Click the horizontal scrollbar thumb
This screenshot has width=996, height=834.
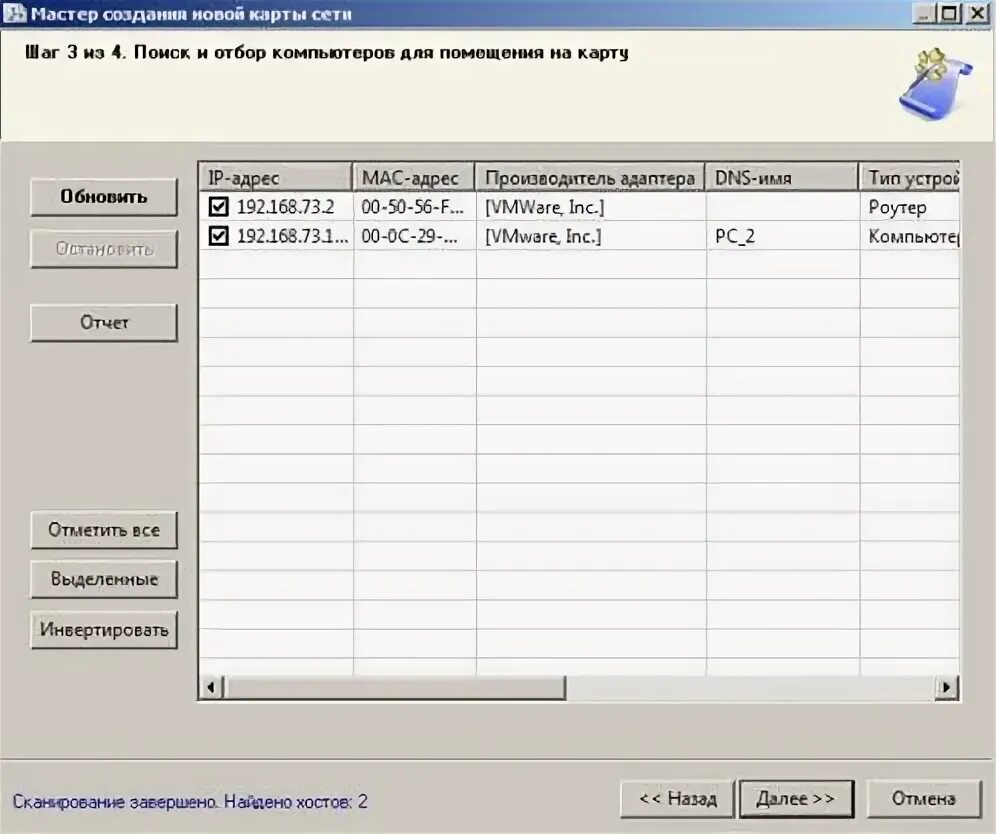[x=394, y=687]
